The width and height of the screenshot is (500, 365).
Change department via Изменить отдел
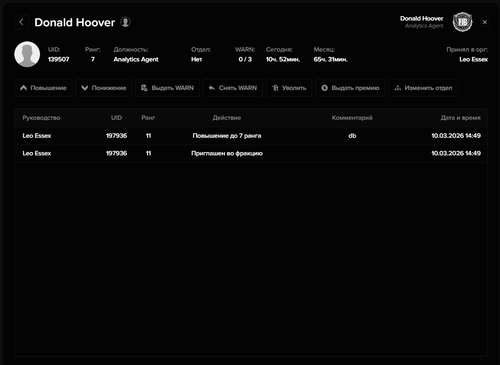click(x=423, y=88)
